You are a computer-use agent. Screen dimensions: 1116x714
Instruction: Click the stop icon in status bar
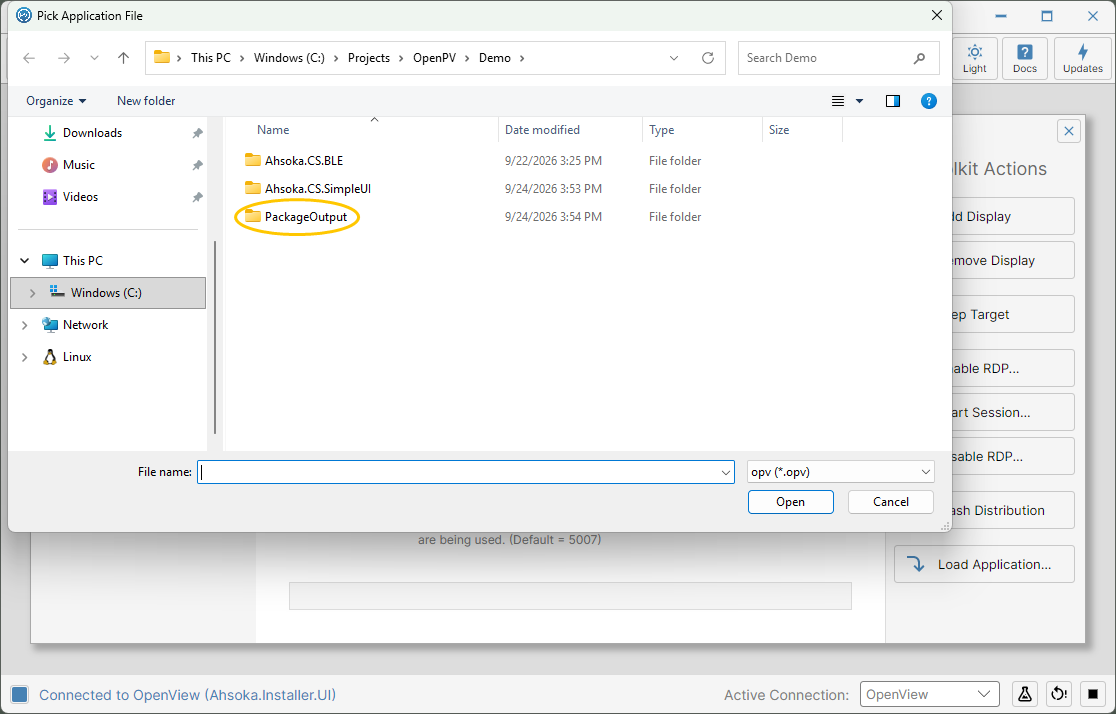[1093, 694]
